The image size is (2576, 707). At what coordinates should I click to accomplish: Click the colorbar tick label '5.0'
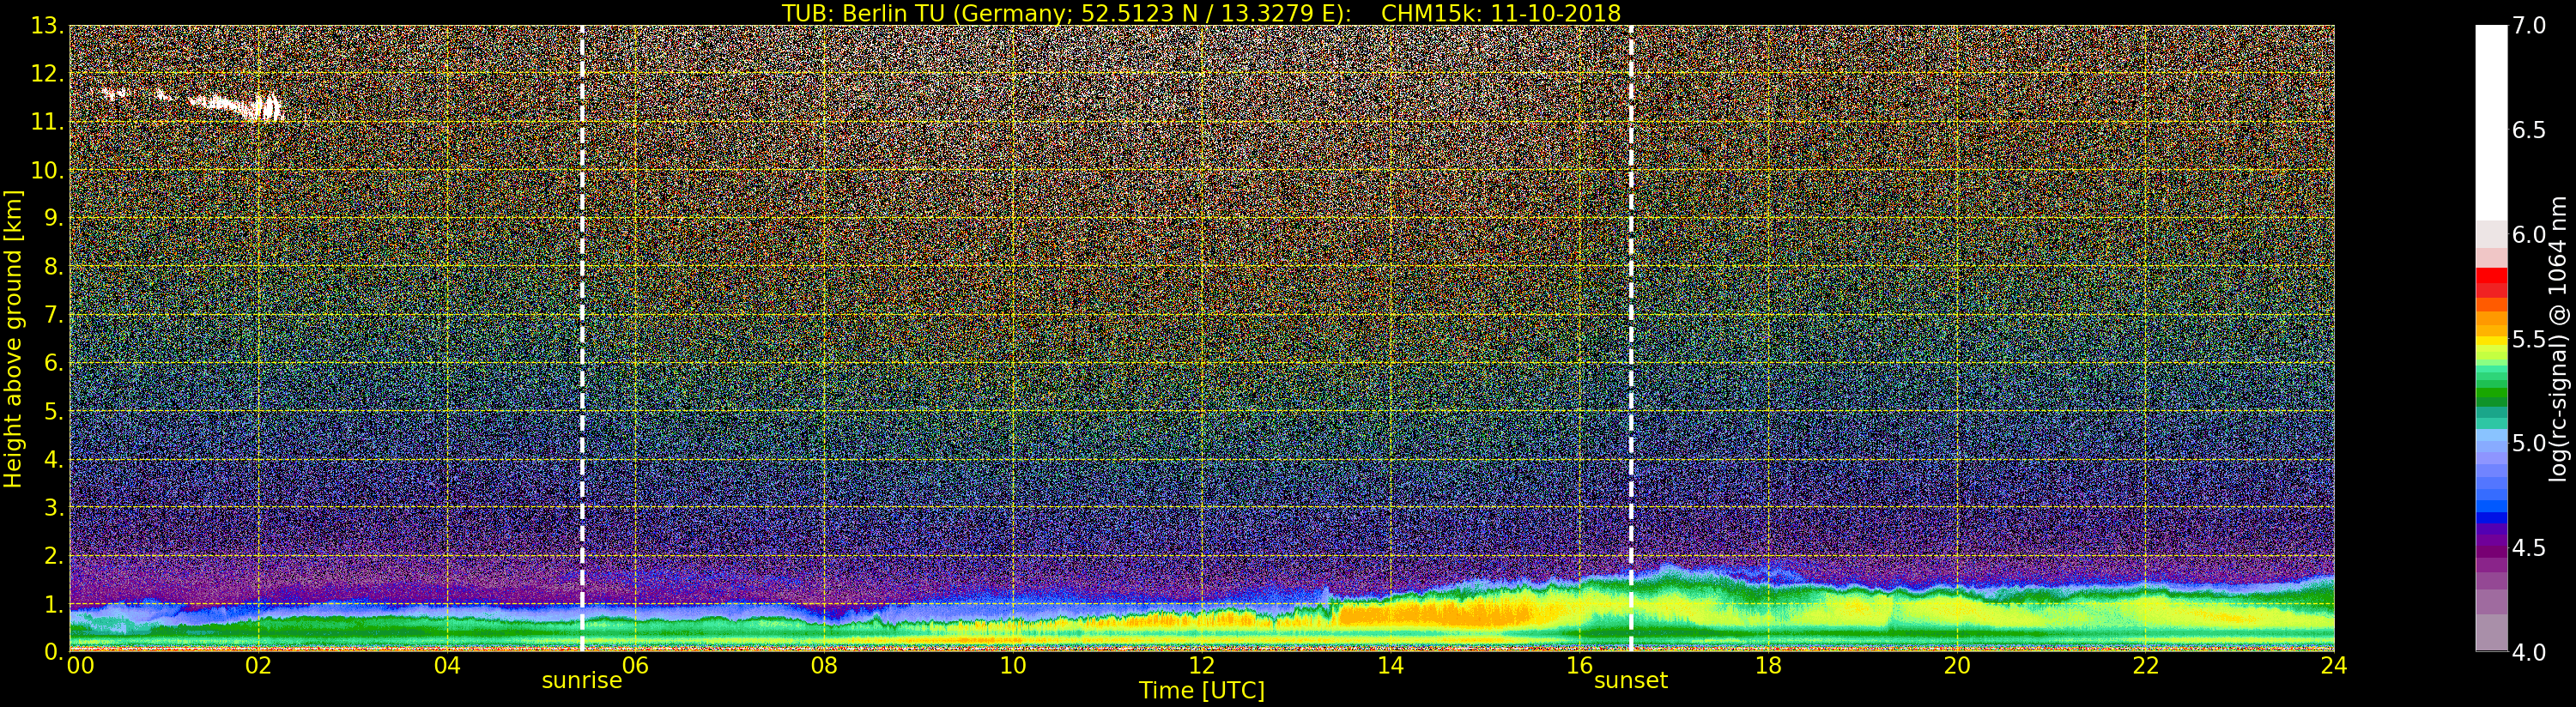[x=2530, y=443]
